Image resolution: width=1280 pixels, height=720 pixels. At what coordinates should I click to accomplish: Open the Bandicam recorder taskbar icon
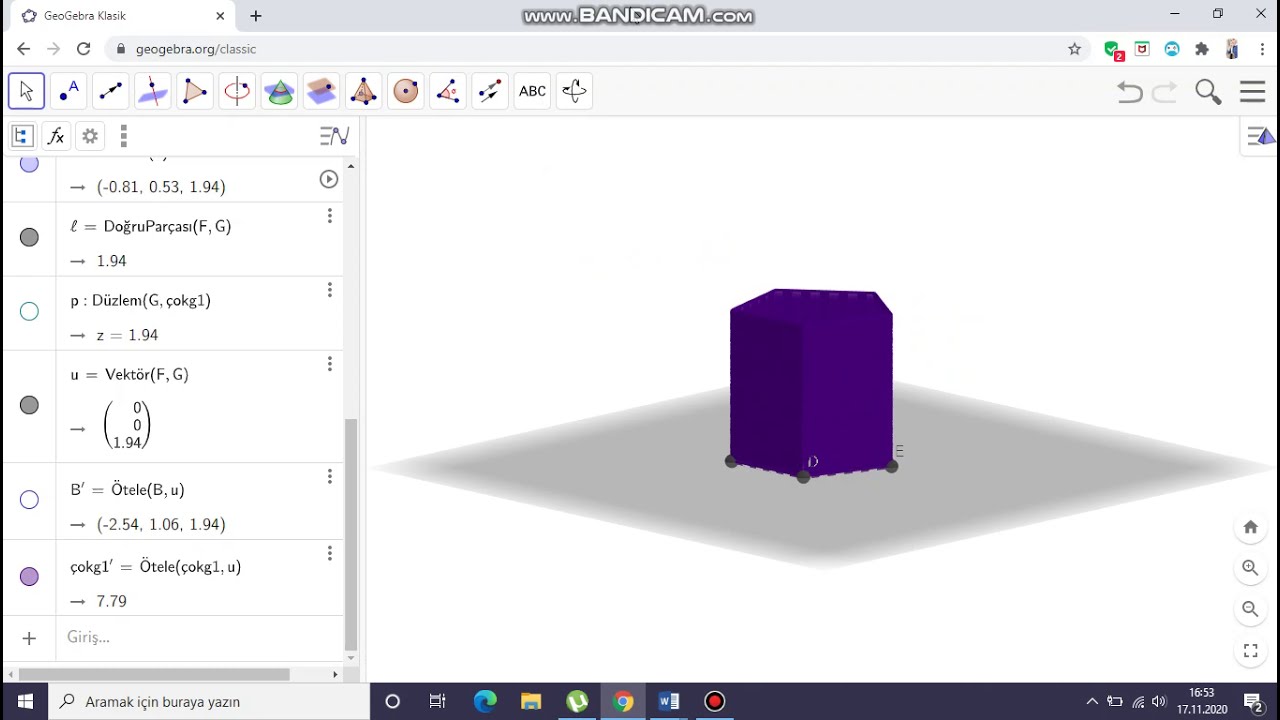(715, 701)
